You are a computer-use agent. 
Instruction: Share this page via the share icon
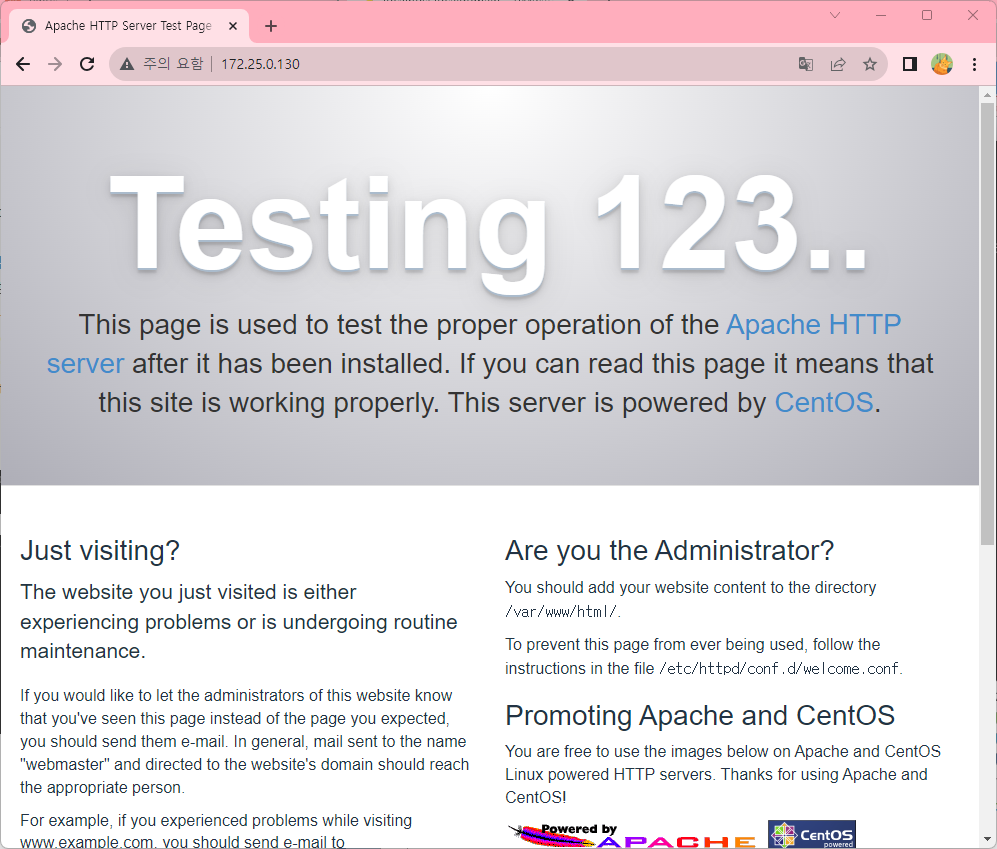tap(838, 64)
